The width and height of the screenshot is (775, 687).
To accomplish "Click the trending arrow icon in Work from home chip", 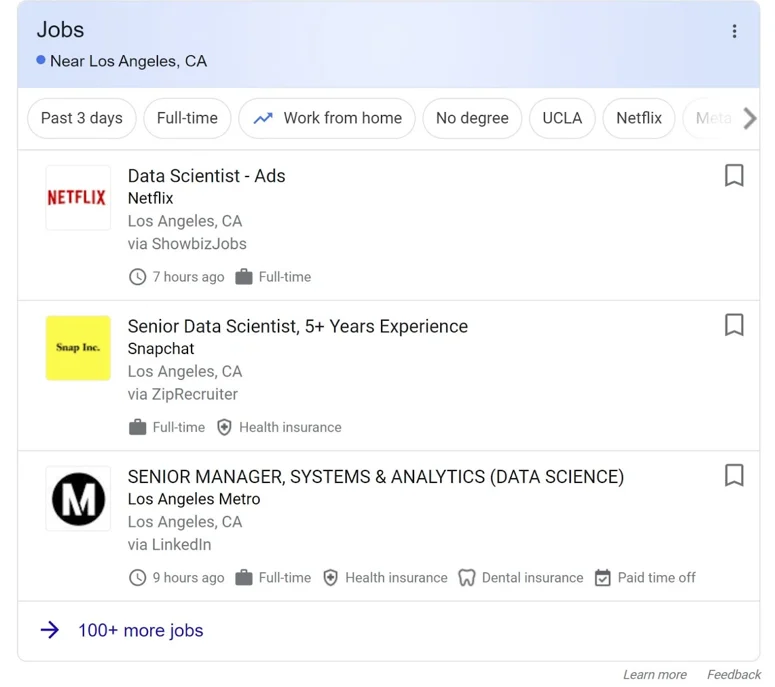I will (x=263, y=118).
